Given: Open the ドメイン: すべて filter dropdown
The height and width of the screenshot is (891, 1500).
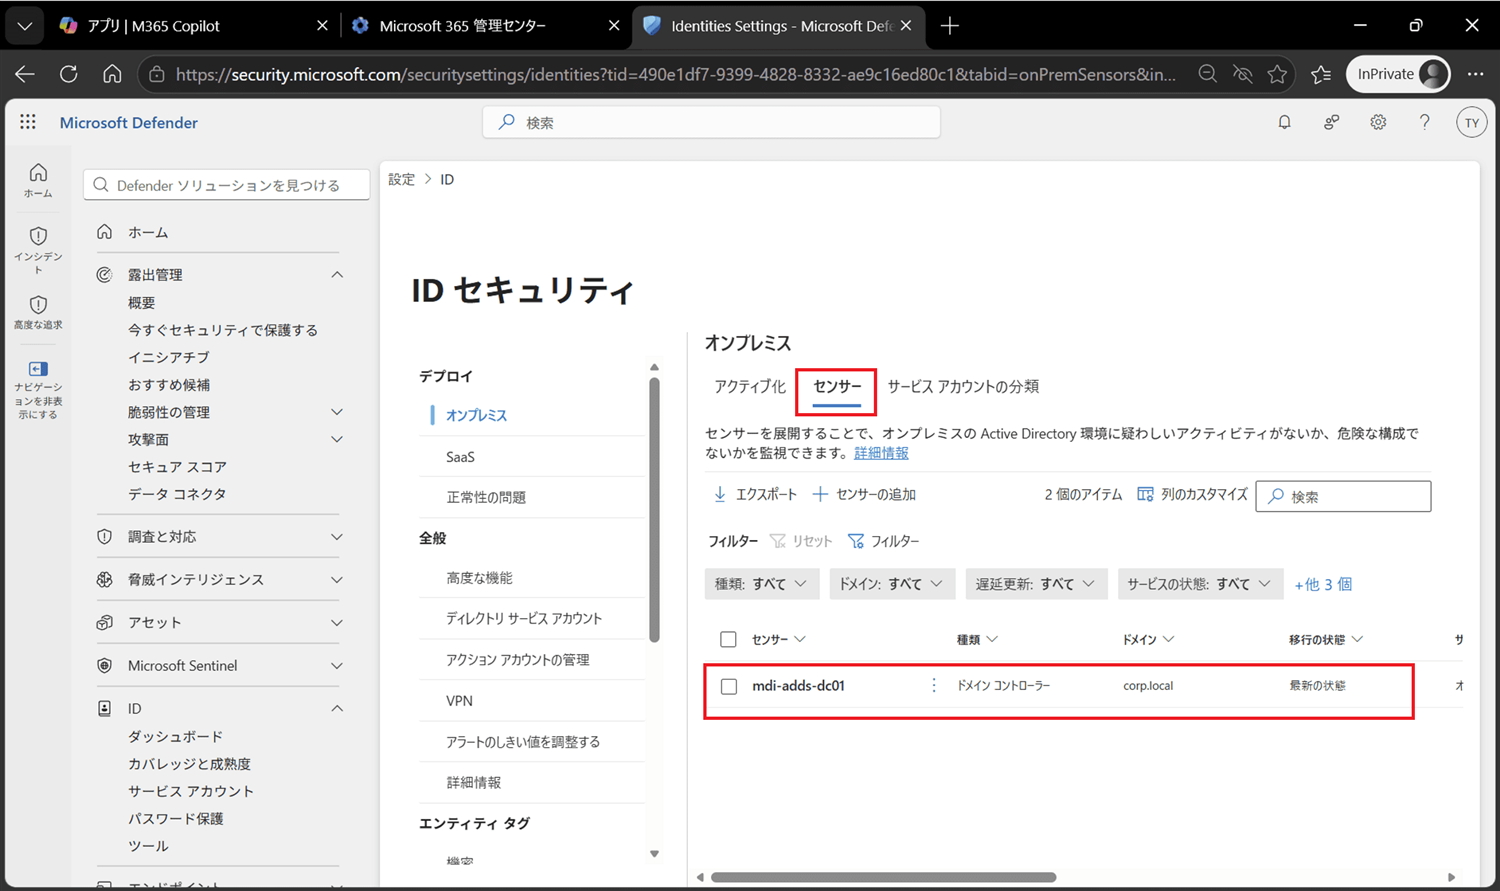Looking at the screenshot, I should 892,584.
